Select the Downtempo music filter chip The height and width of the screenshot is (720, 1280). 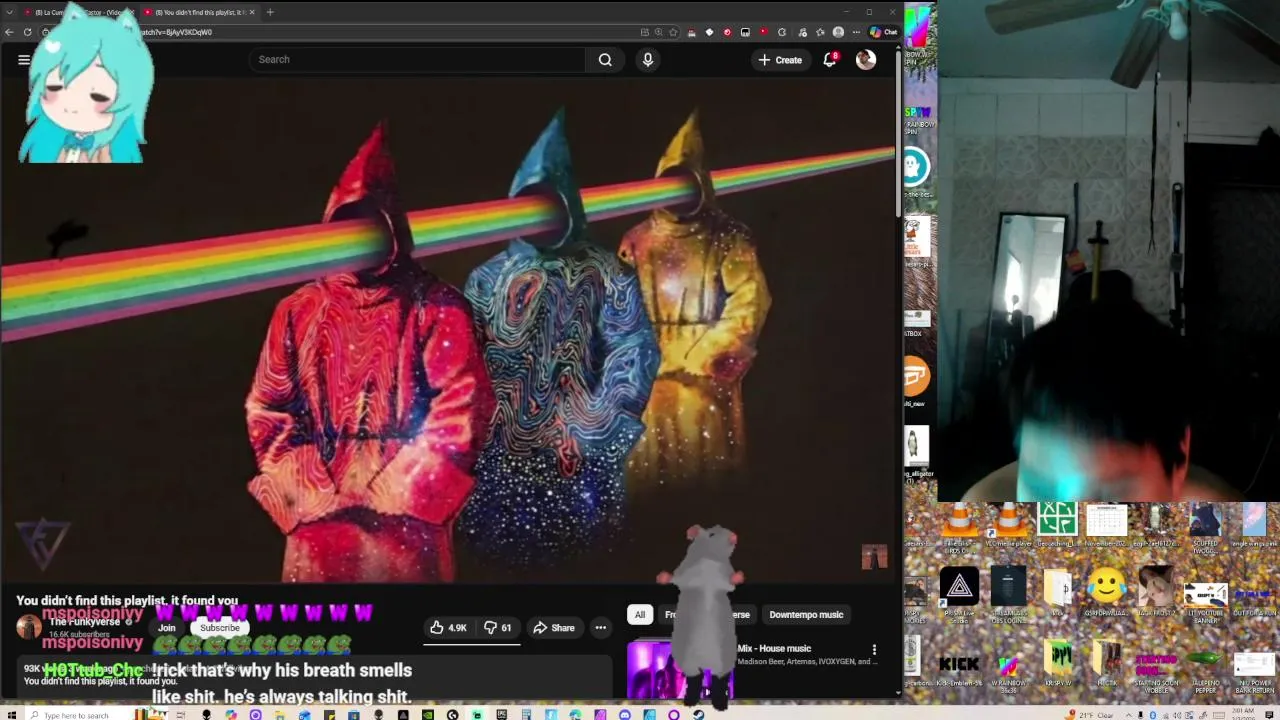(806, 615)
